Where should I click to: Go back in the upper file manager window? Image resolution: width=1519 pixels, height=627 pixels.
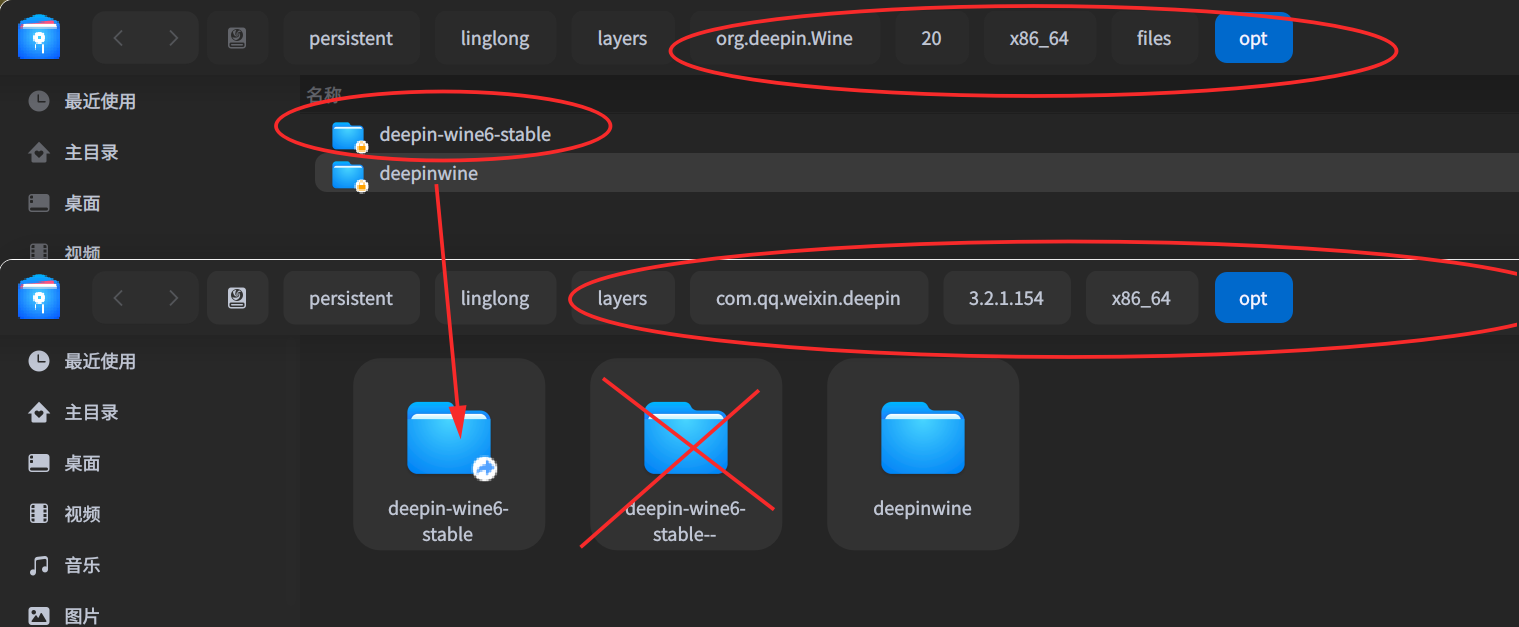pyautogui.click(x=119, y=38)
